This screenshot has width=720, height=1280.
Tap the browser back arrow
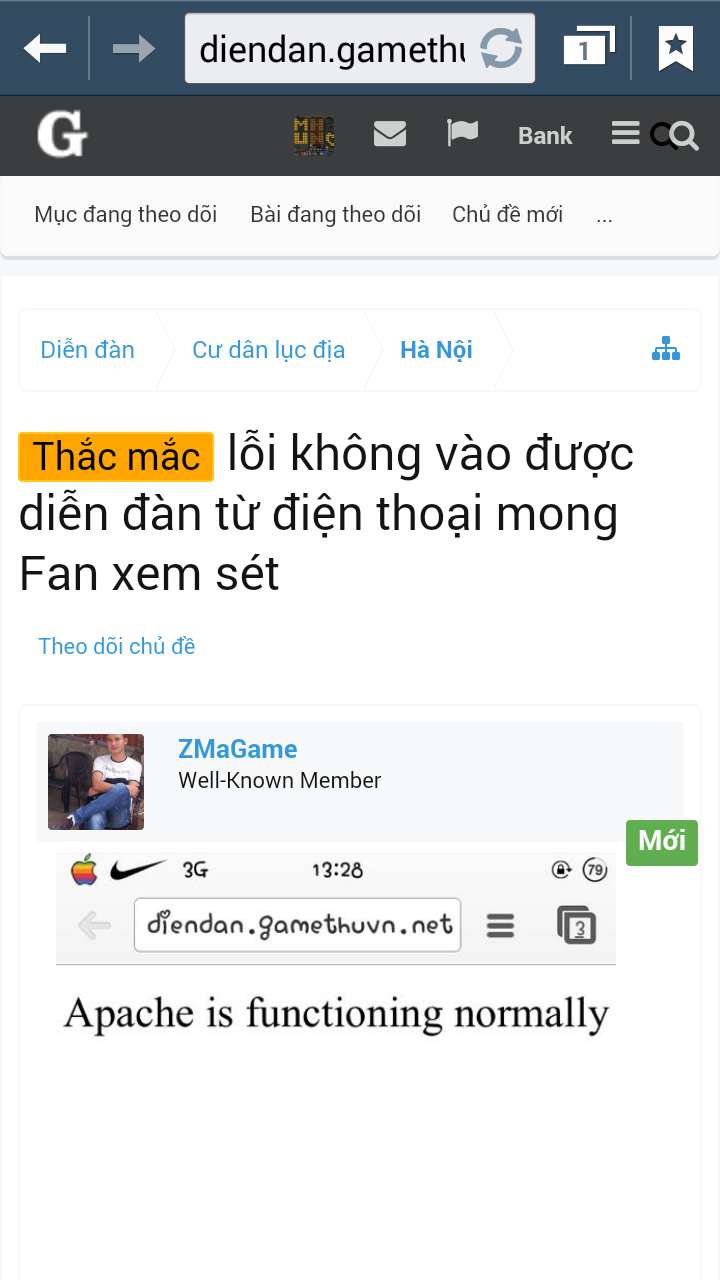point(45,47)
